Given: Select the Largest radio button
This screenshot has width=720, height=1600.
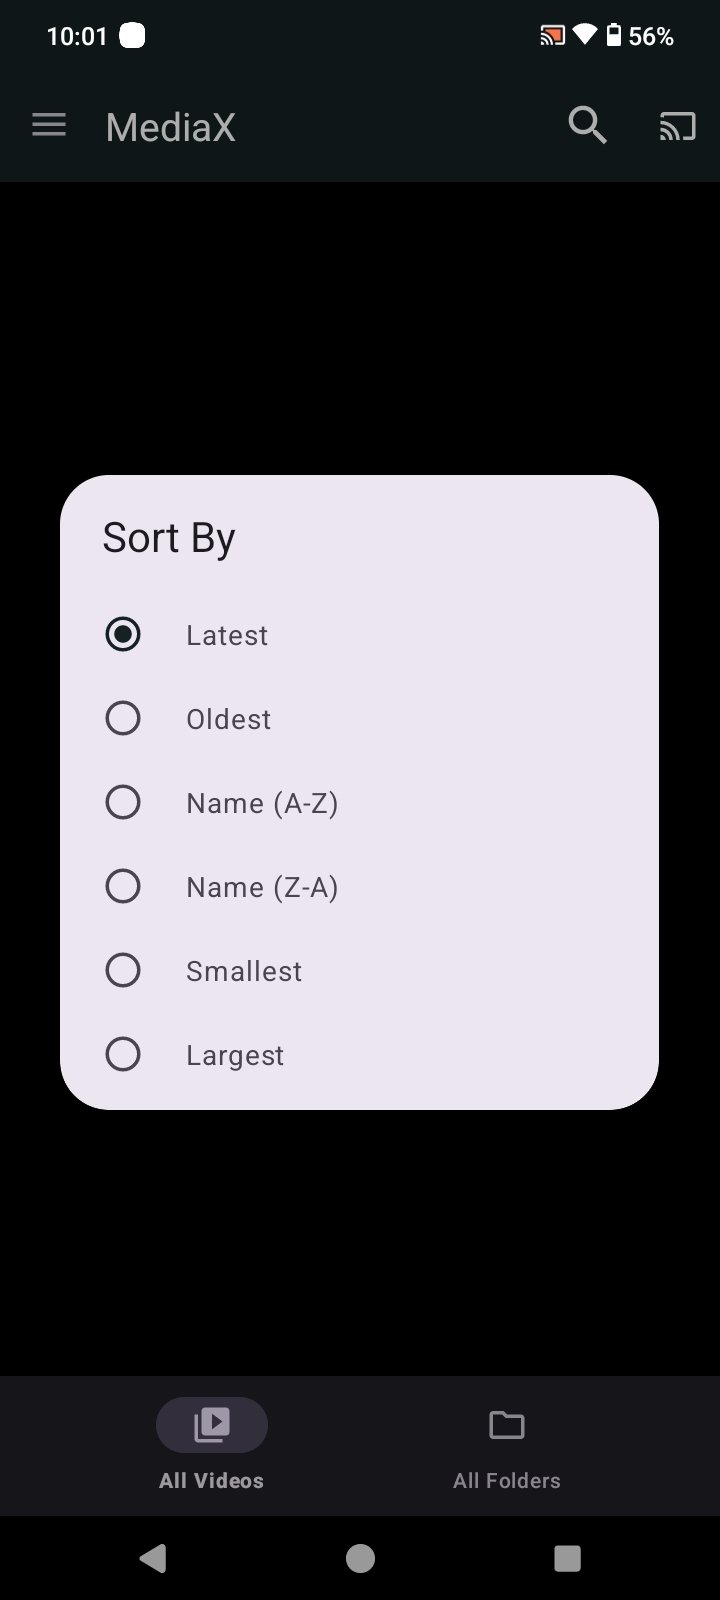Looking at the screenshot, I should (x=123, y=1054).
